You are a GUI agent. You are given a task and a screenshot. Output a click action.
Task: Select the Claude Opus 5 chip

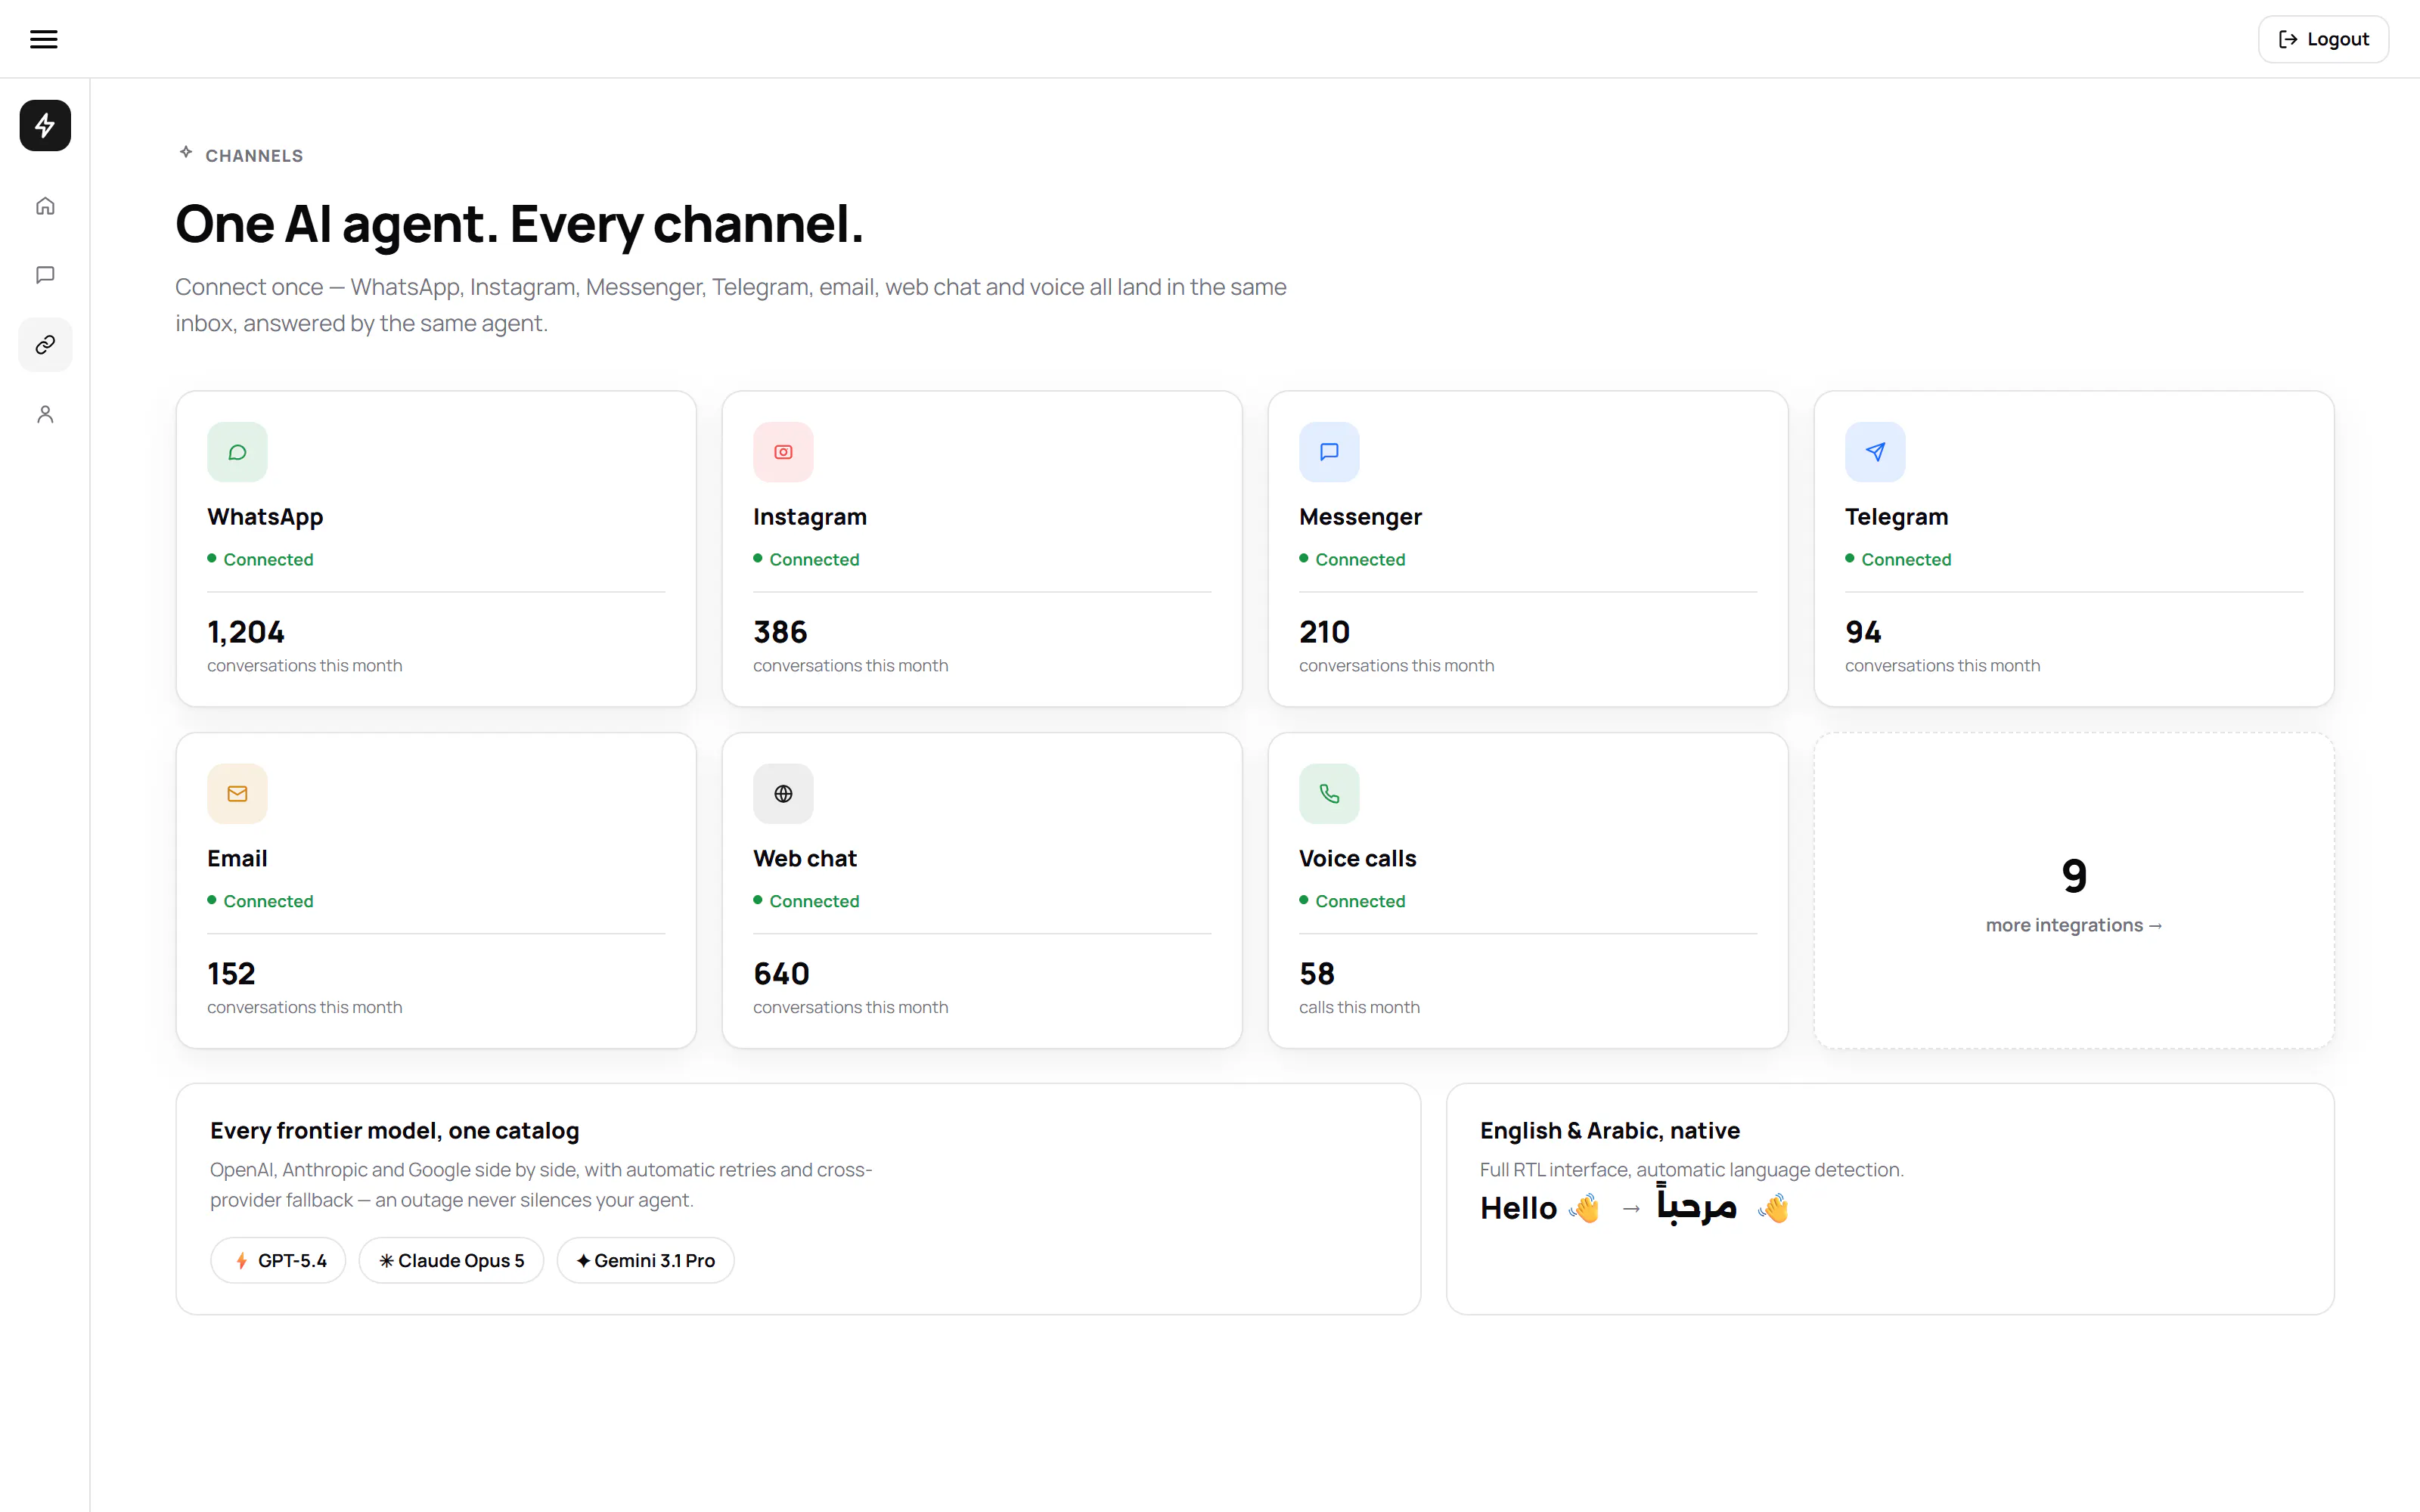pyautogui.click(x=451, y=1260)
